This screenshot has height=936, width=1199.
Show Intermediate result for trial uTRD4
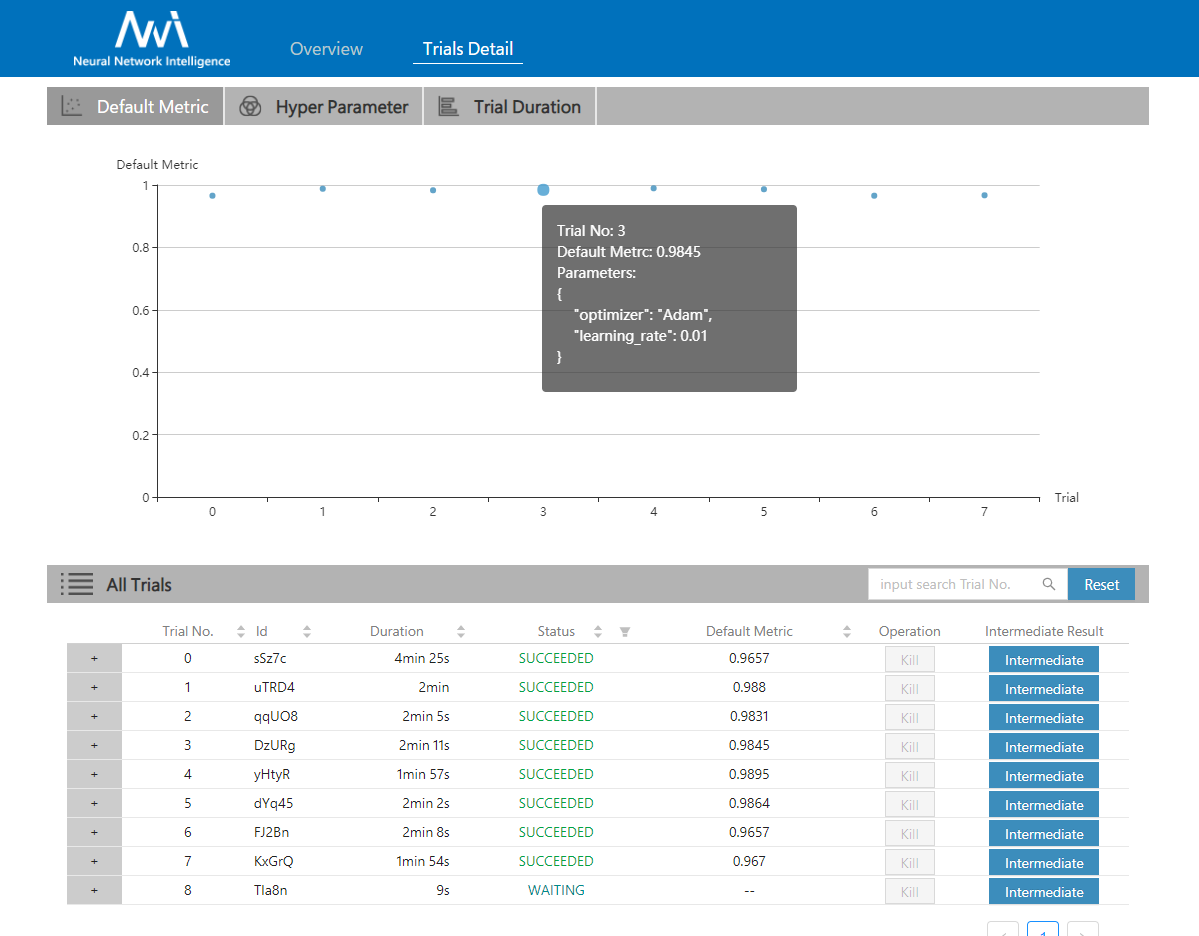pyautogui.click(x=1043, y=689)
